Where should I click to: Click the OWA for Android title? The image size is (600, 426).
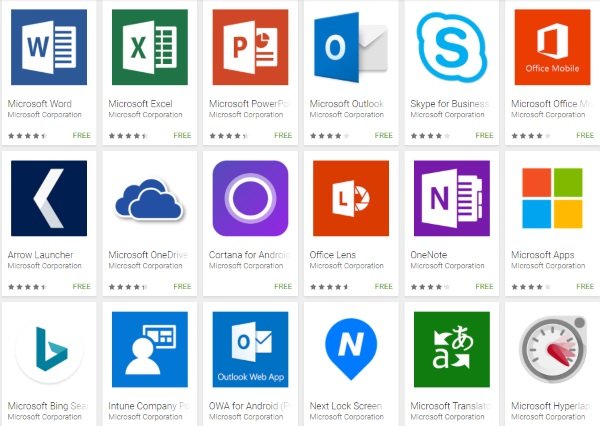249,406
